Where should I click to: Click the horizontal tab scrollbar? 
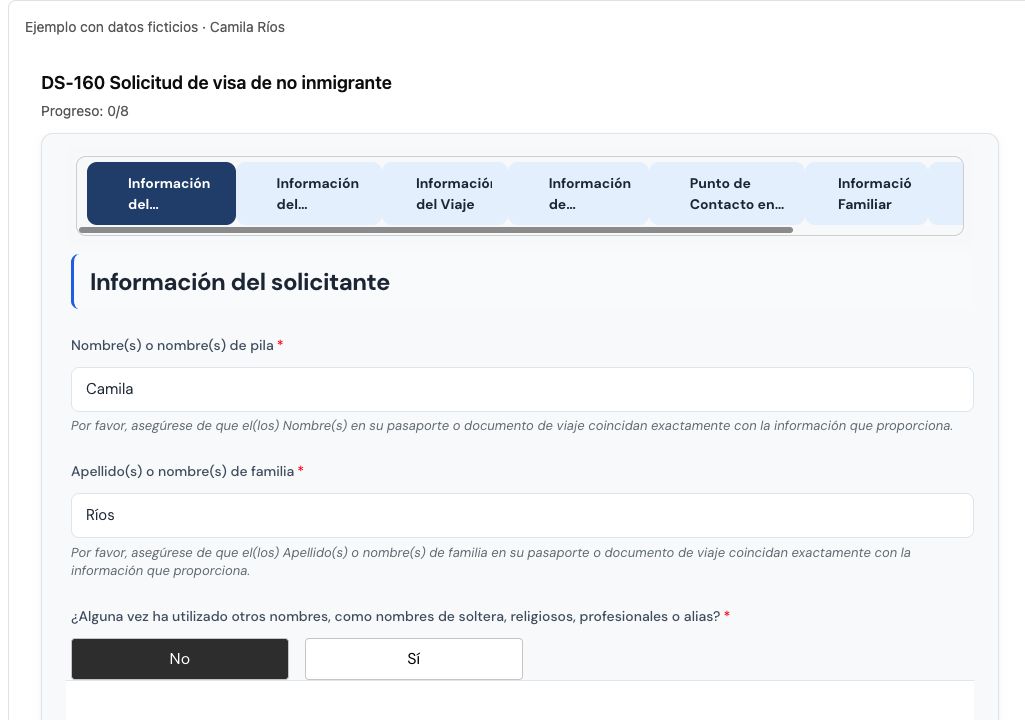[436, 230]
